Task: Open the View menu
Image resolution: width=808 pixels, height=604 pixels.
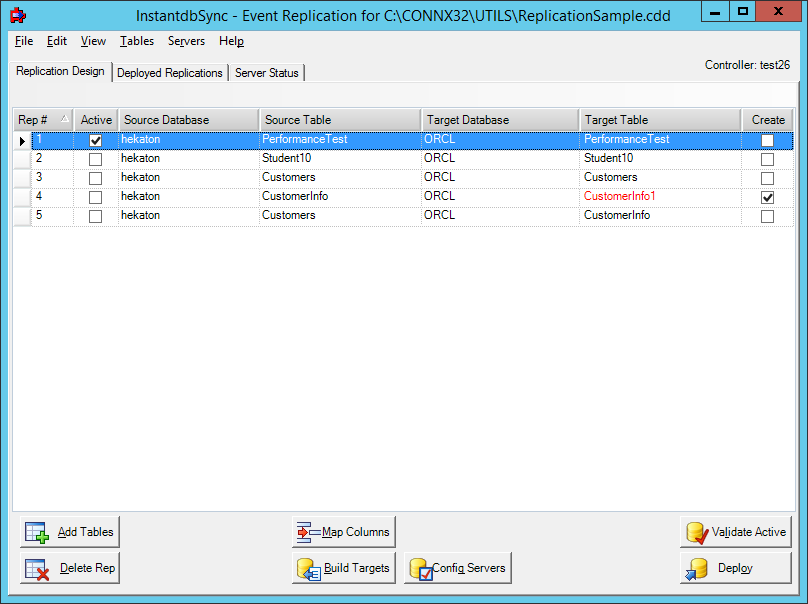Action: (93, 41)
